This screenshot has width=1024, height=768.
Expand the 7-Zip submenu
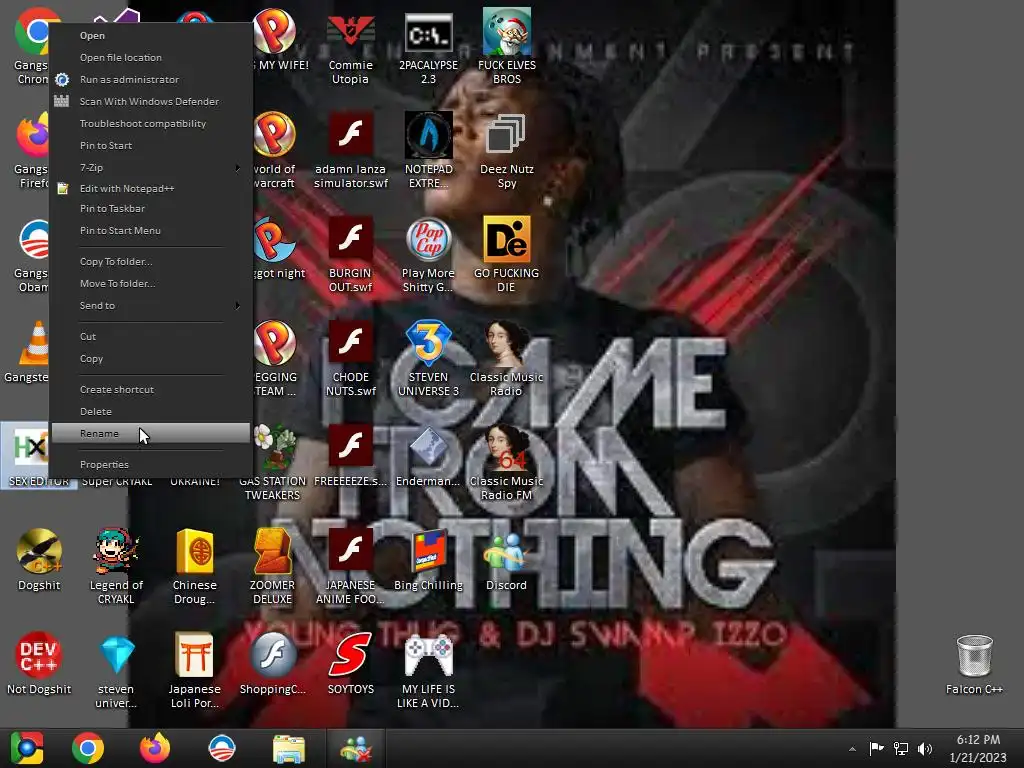(x=151, y=167)
